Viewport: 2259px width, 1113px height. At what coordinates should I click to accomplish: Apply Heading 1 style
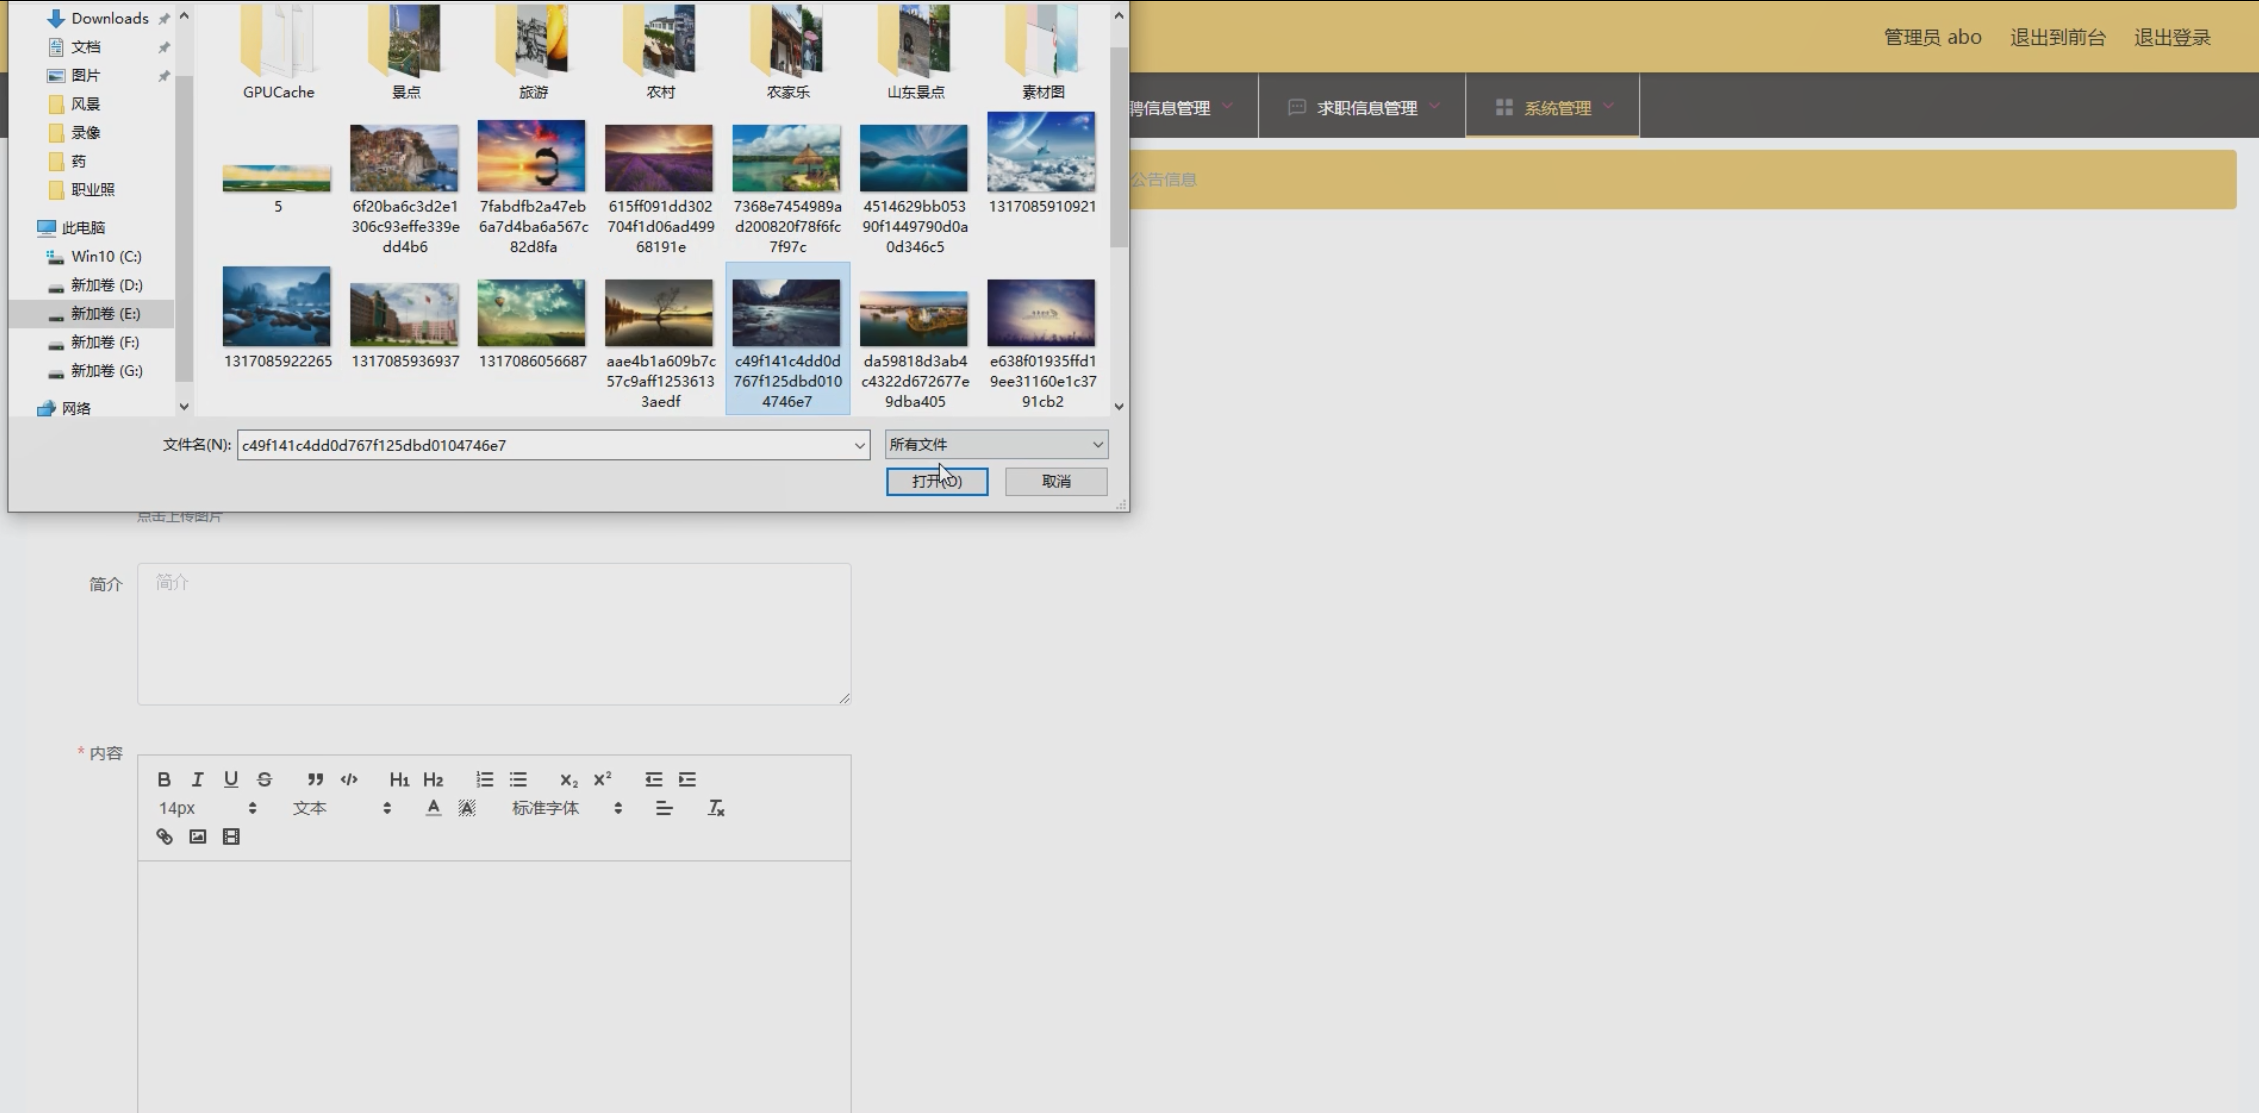[x=399, y=779]
